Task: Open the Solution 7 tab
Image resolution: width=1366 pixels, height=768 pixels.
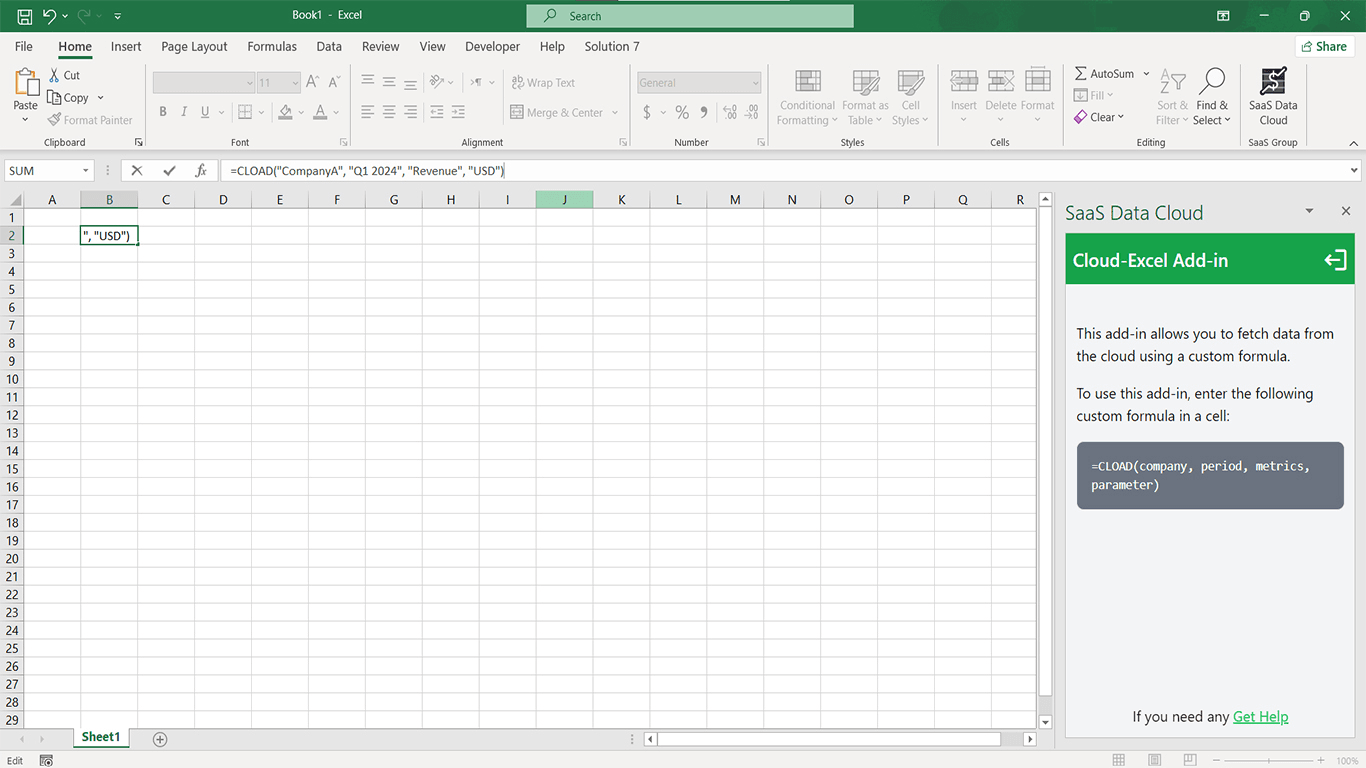Action: pos(612,46)
